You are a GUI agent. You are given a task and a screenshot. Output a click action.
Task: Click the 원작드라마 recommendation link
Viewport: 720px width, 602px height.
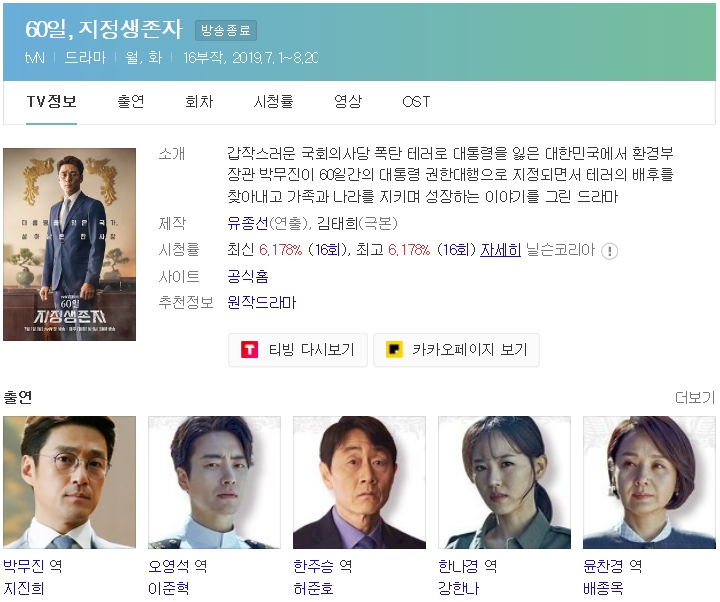click(x=262, y=303)
